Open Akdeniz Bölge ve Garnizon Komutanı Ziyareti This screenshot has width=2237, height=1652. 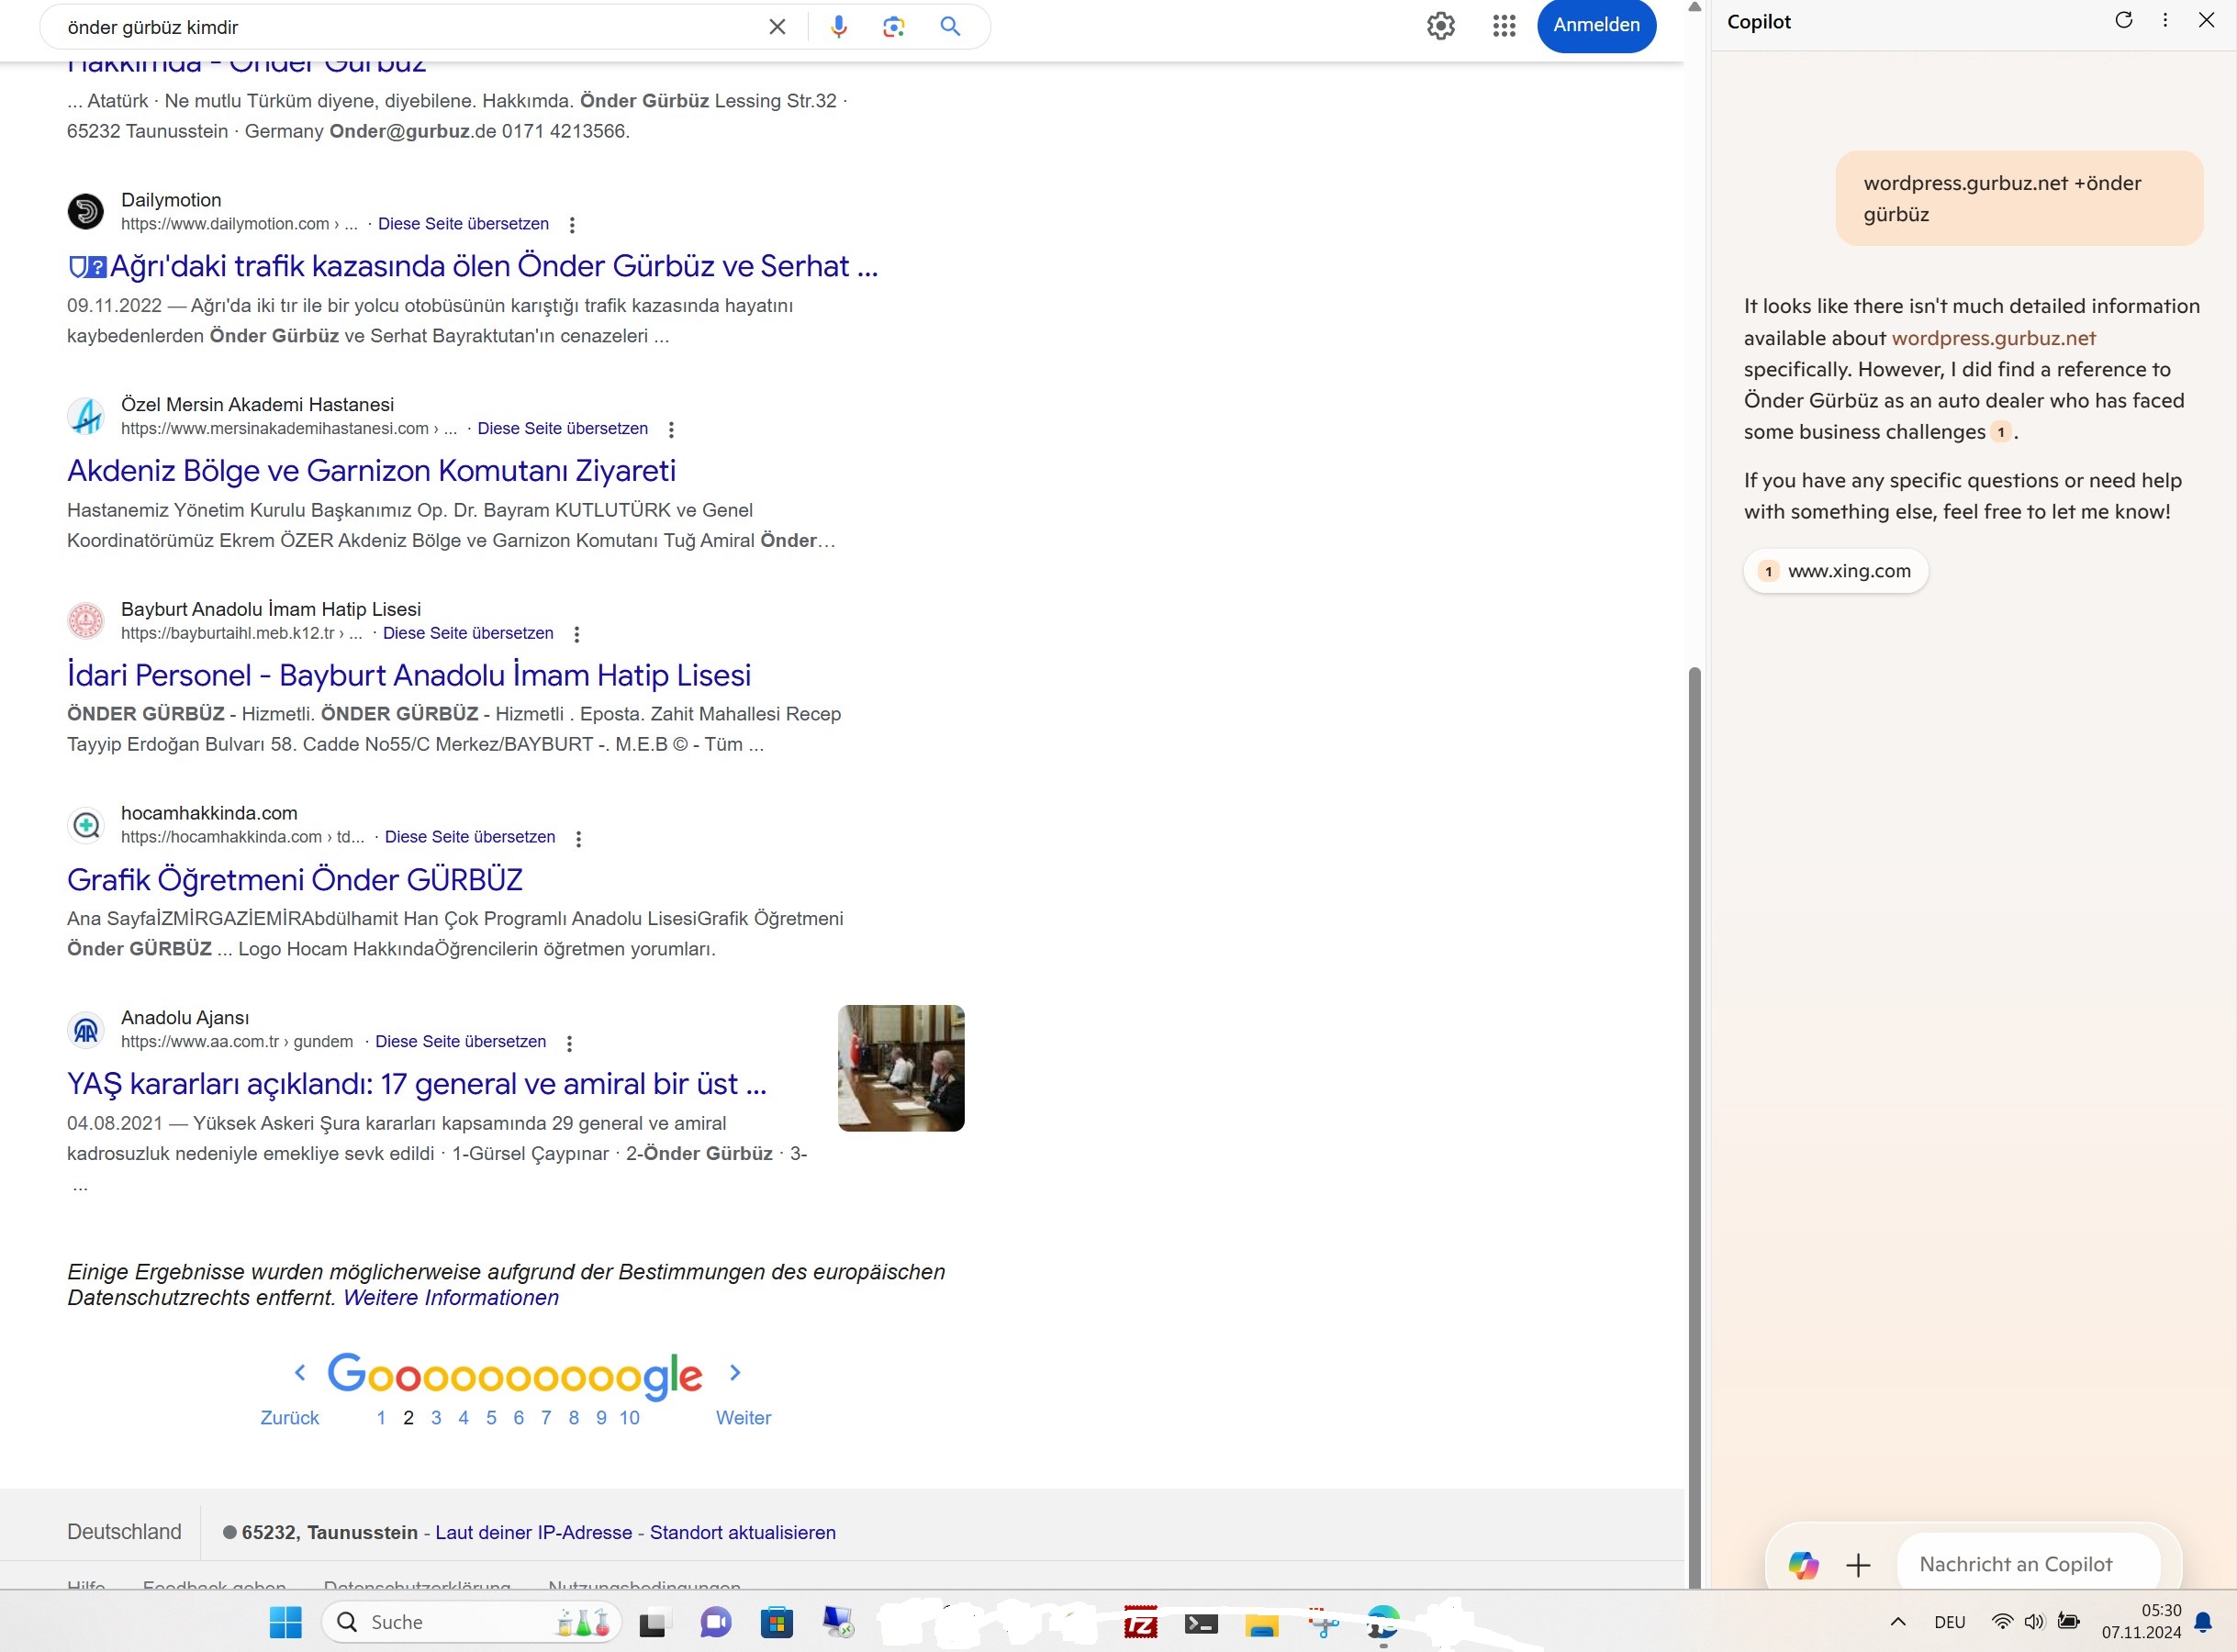pos(371,470)
